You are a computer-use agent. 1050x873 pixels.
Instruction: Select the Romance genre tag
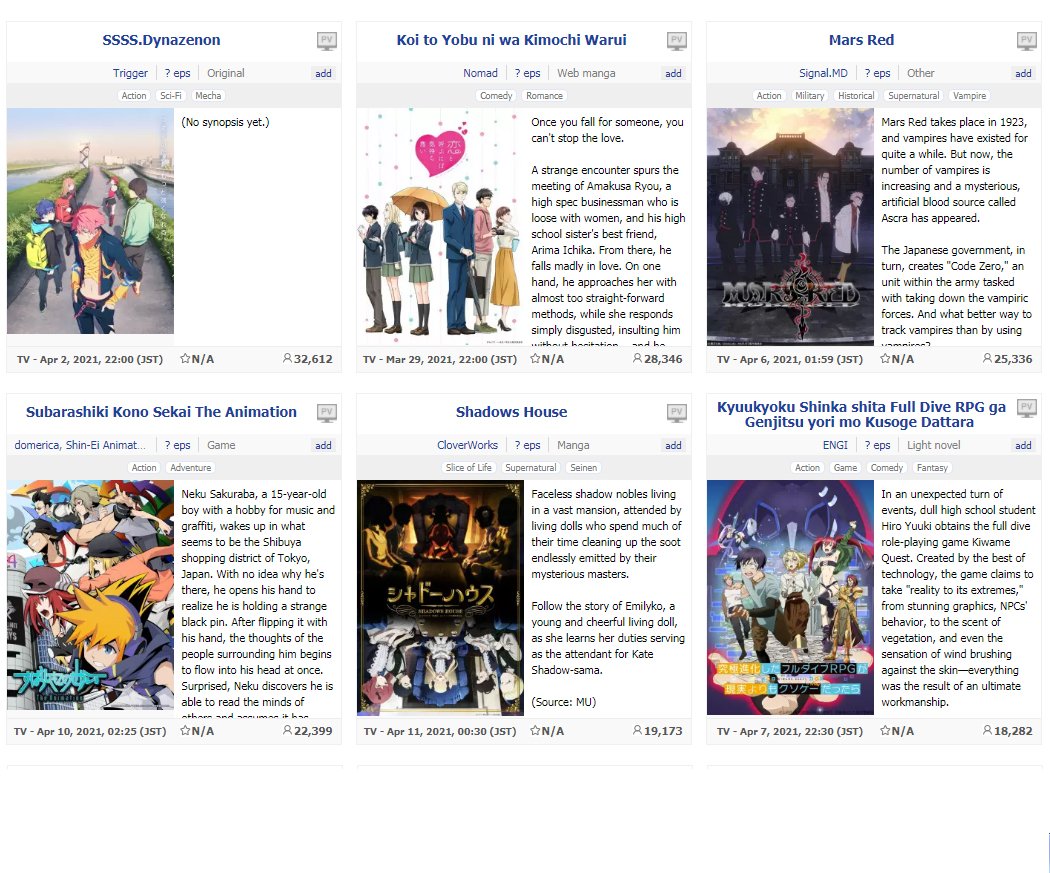pyautogui.click(x=544, y=96)
